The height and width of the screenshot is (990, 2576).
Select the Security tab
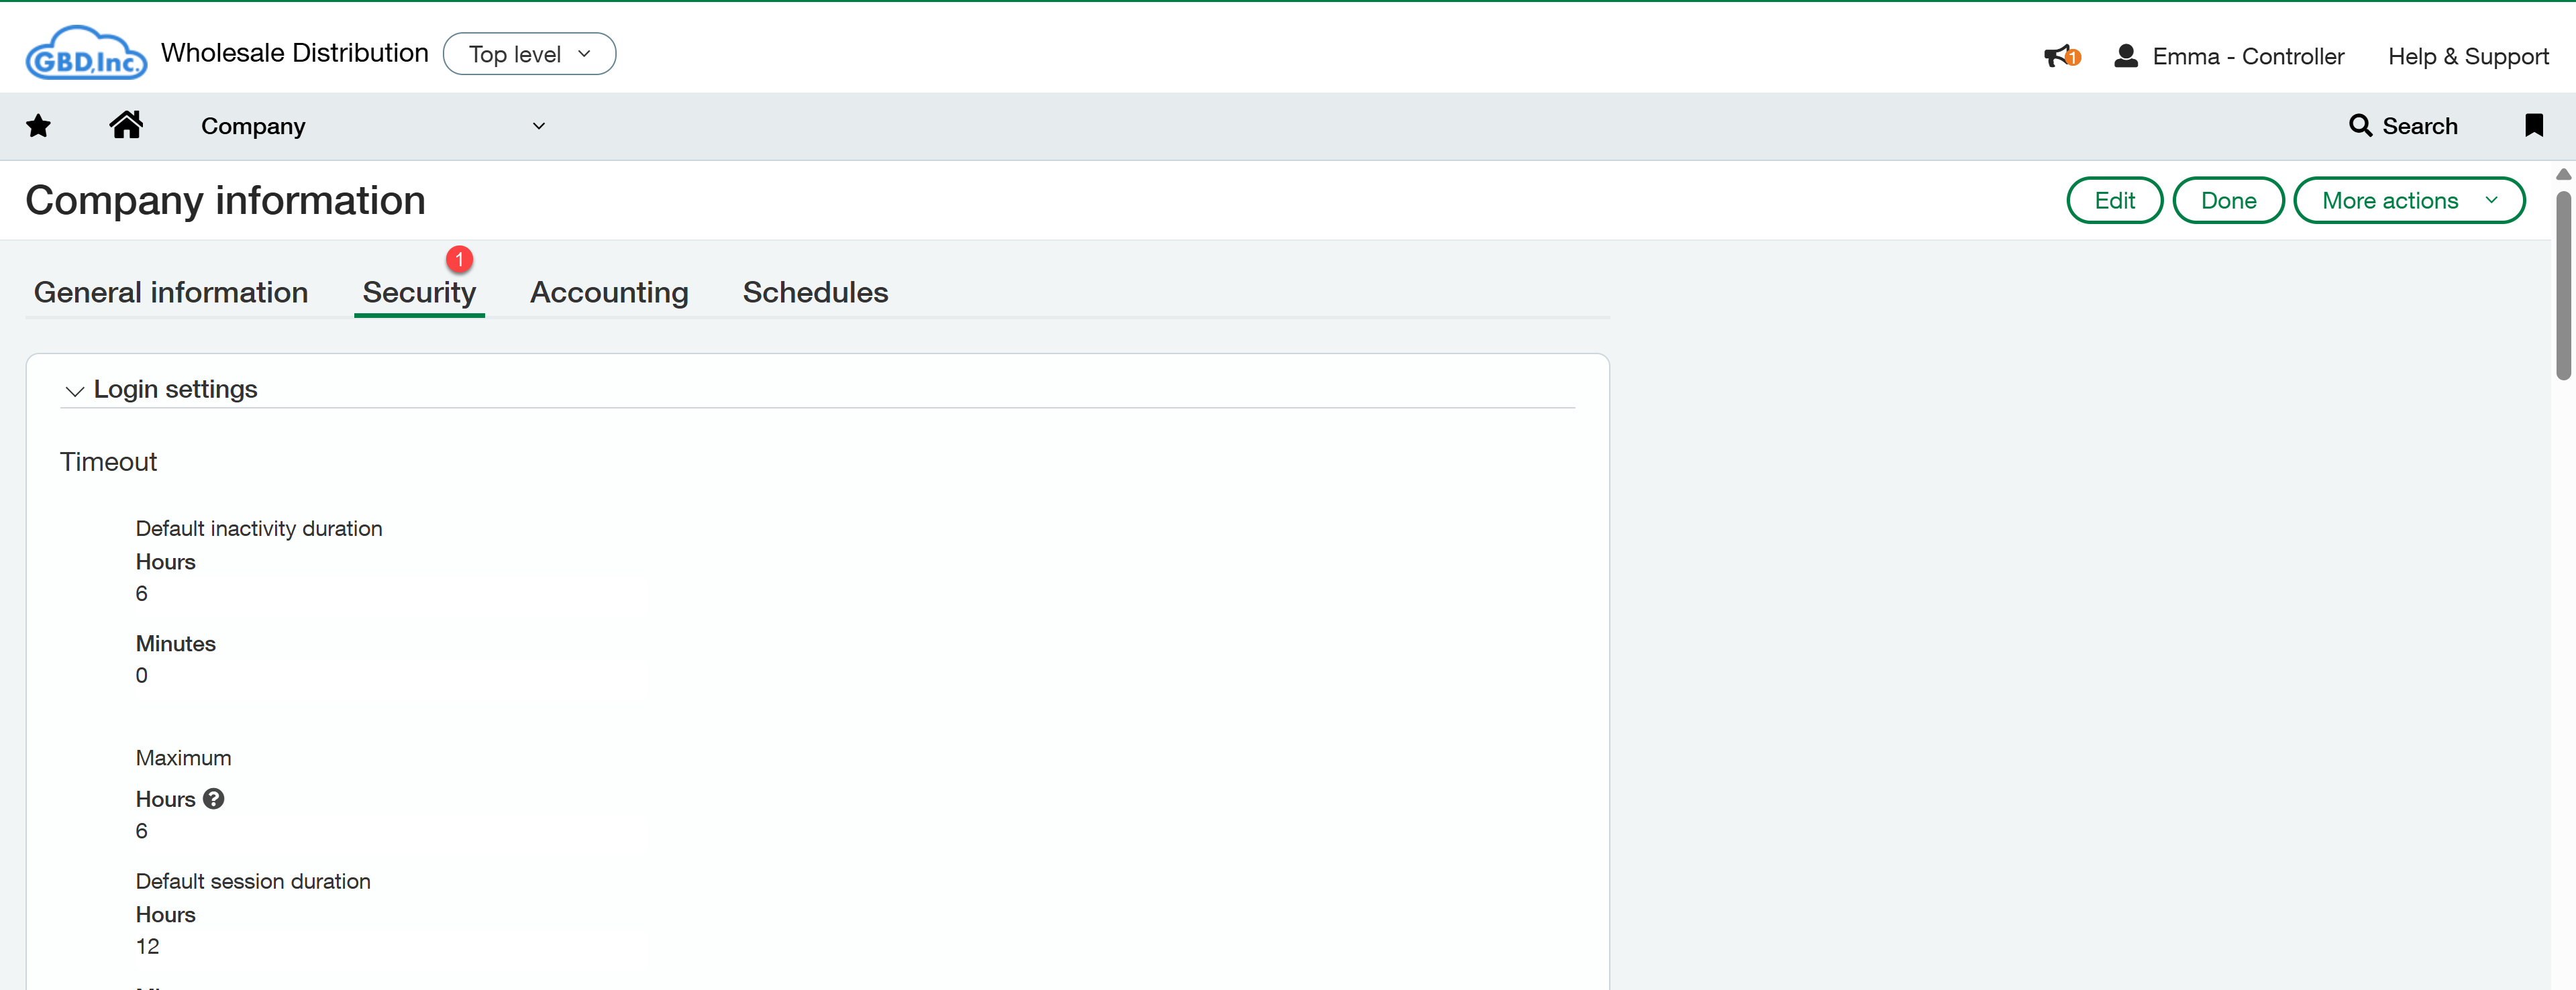point(418,292)
